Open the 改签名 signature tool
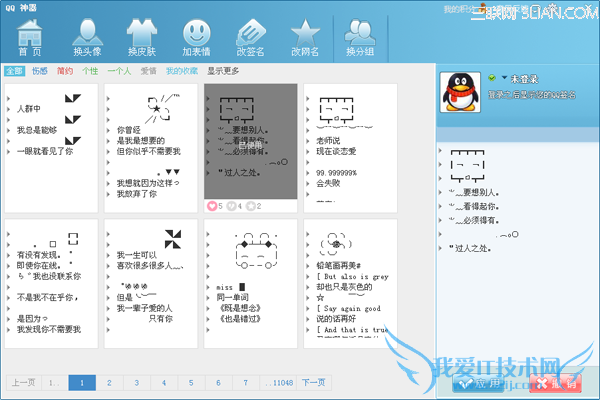The height and width of the screenshot is (400, 600). [251, 38]
